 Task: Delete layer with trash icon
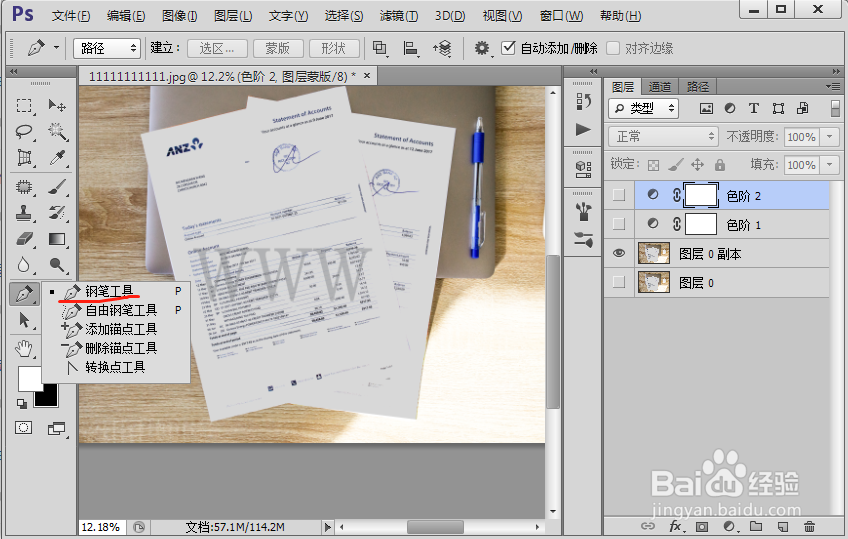coord(809,526)
